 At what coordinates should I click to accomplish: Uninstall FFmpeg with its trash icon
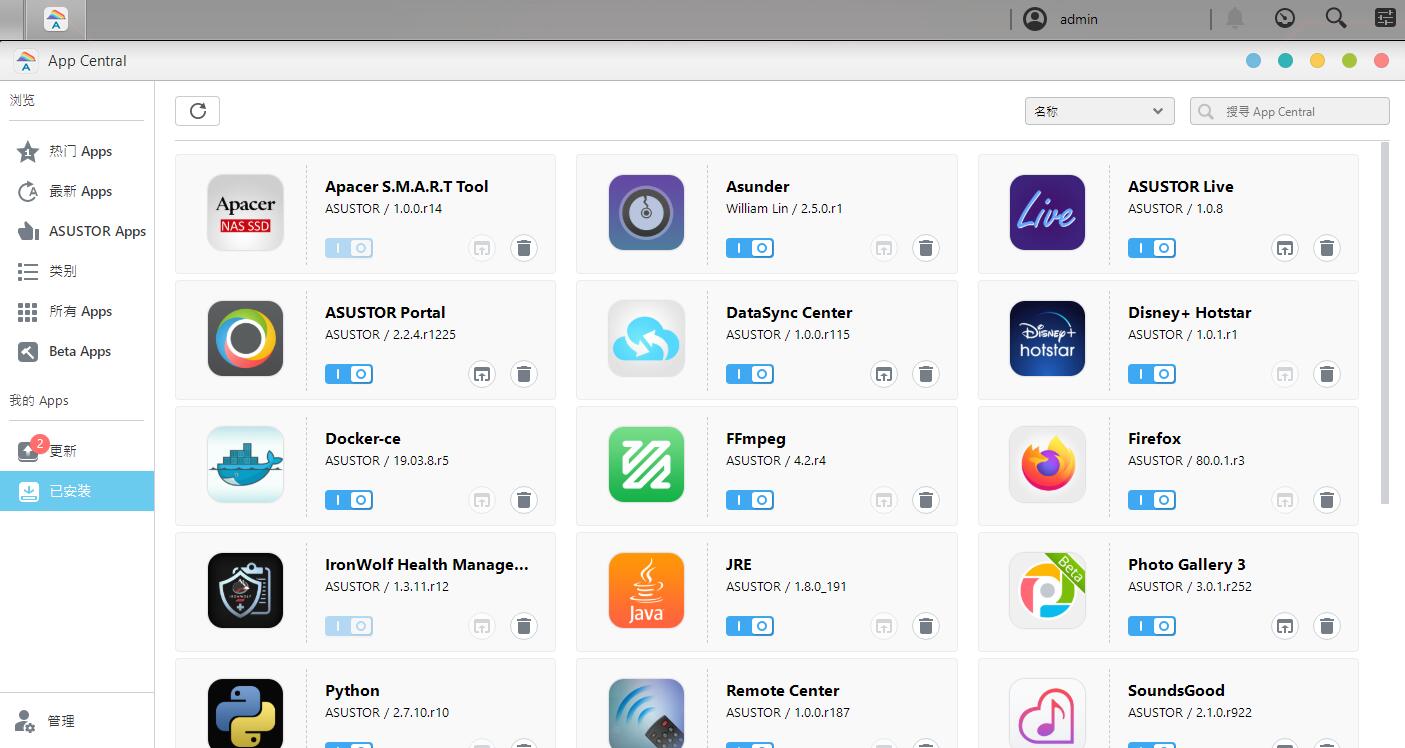pyautogui.click(x=925, y=500)
